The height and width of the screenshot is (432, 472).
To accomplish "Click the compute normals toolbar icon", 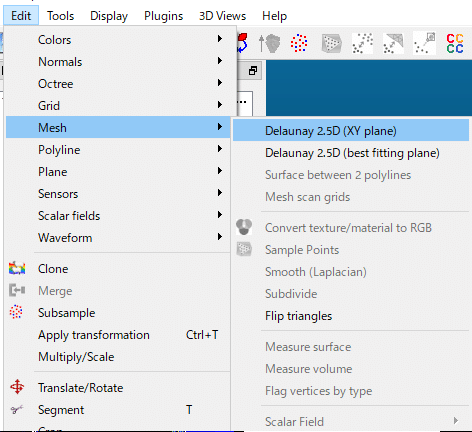I will (x=270, y=43).
